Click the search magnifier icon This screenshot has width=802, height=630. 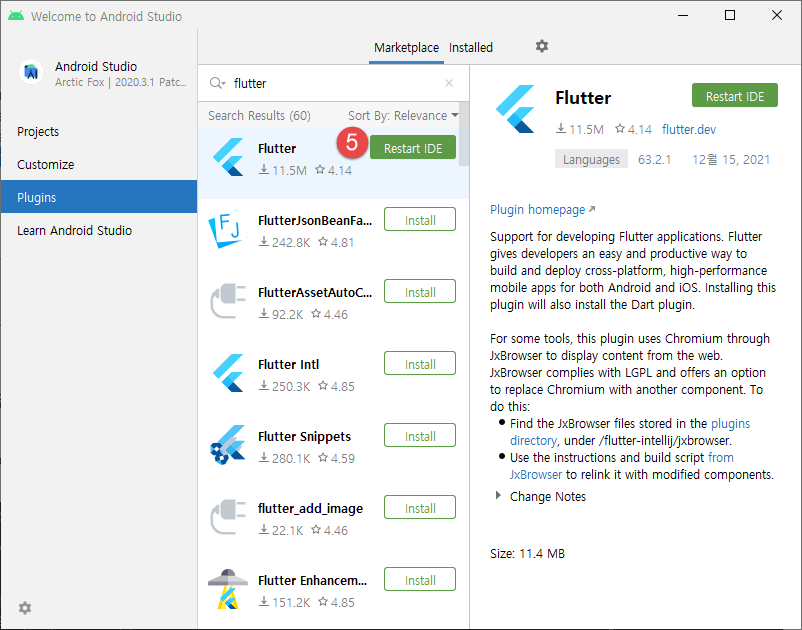217,83
